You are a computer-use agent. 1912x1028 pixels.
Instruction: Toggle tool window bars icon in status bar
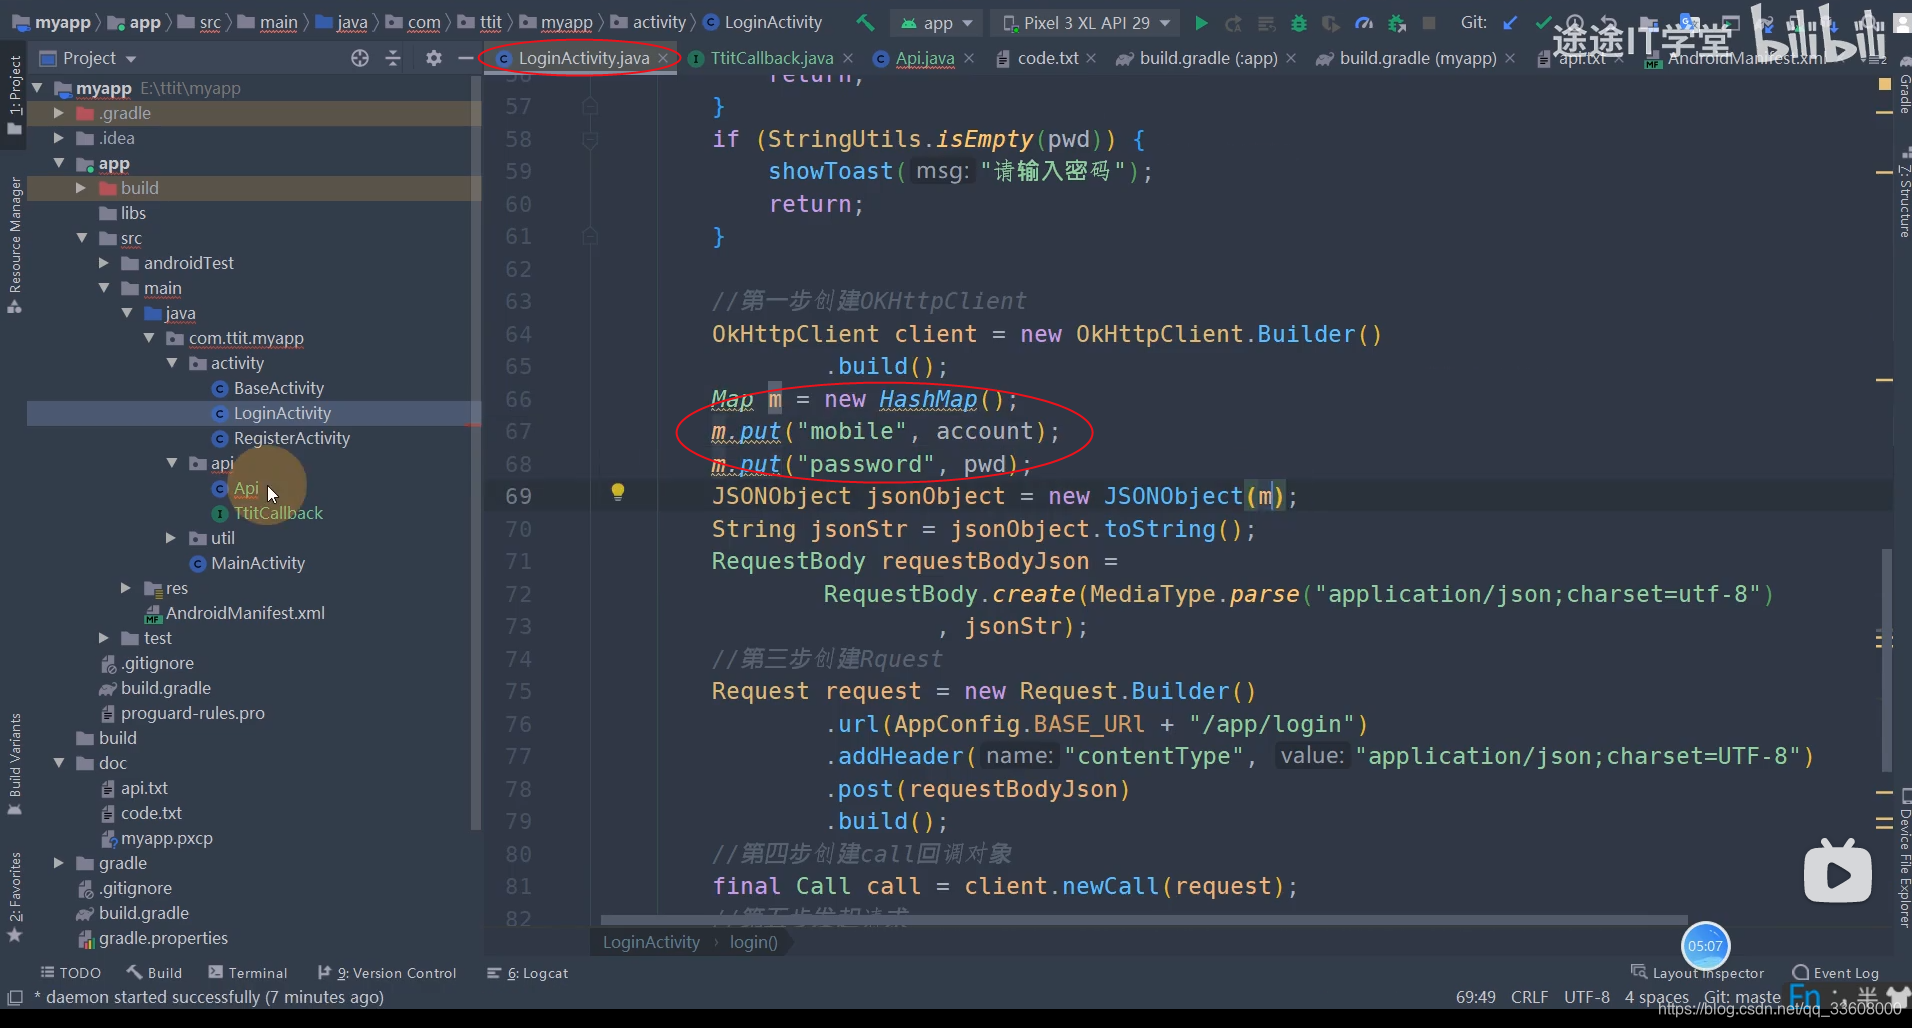tap(14, 997)
